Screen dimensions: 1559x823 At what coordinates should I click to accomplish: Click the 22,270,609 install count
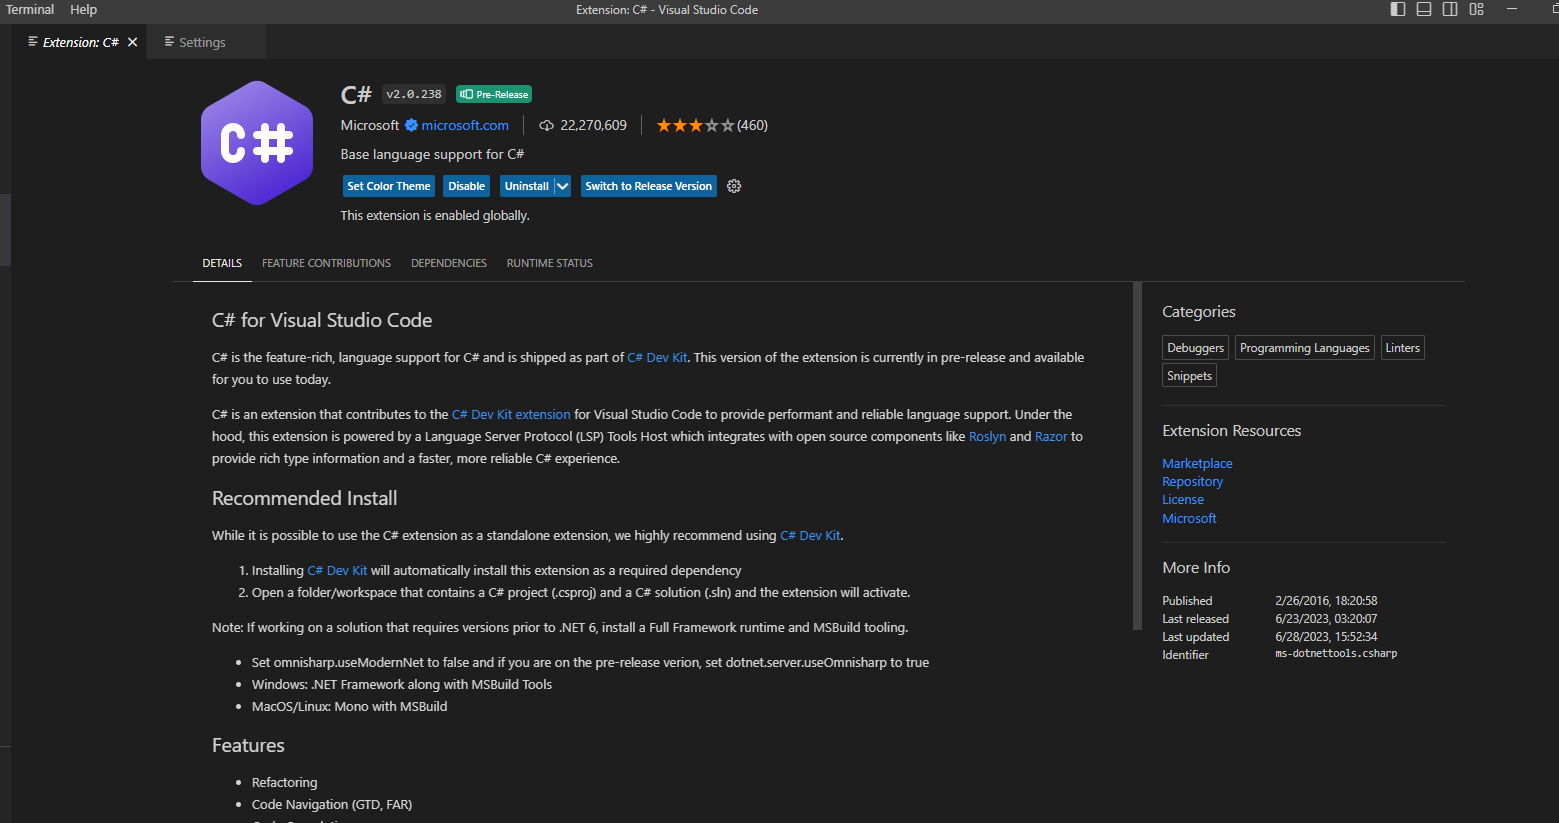pyautogui.click(x=593, y=125)
